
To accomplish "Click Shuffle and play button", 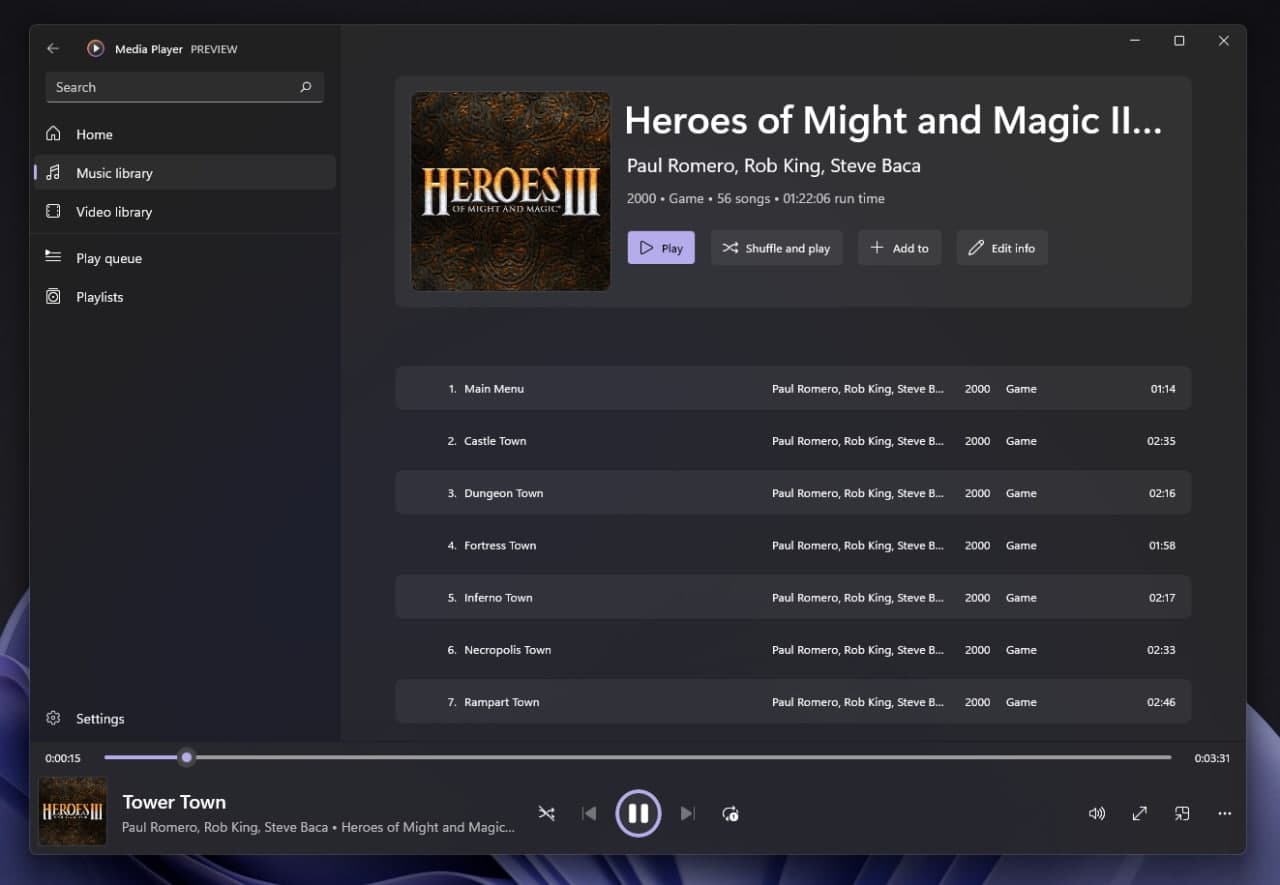I will 777,248.
